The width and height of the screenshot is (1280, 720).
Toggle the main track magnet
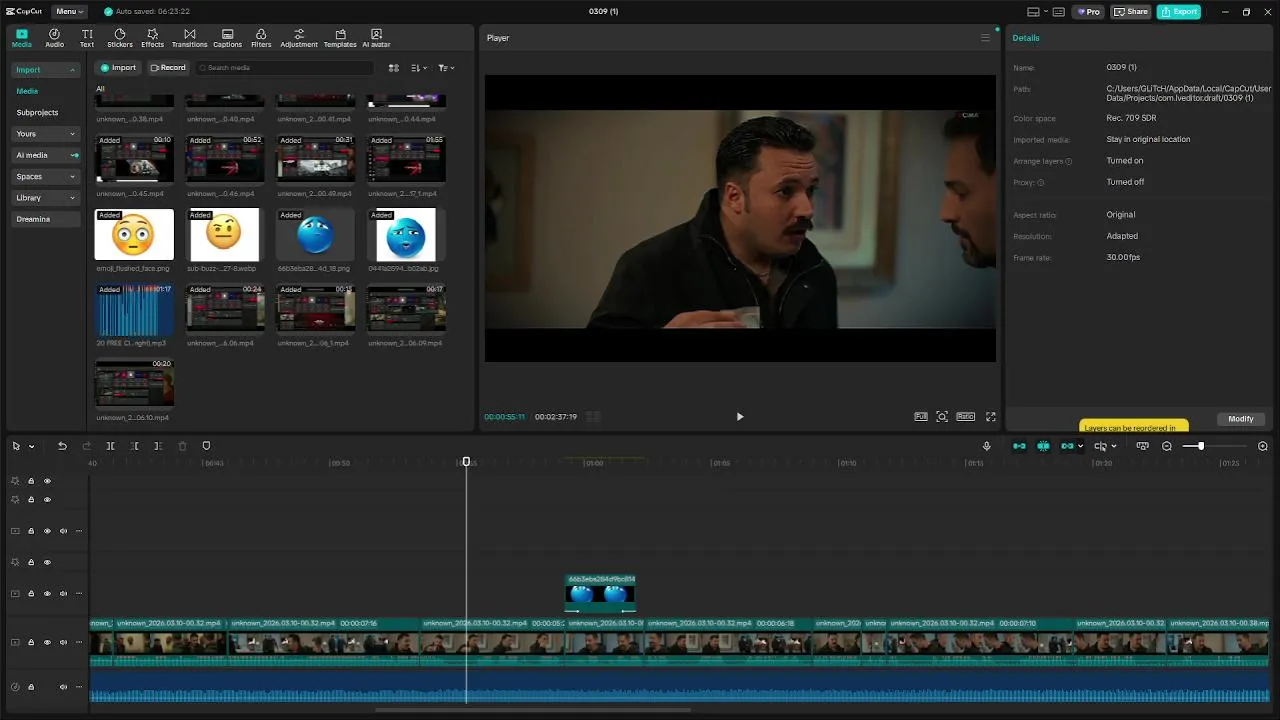[1019, 446]
